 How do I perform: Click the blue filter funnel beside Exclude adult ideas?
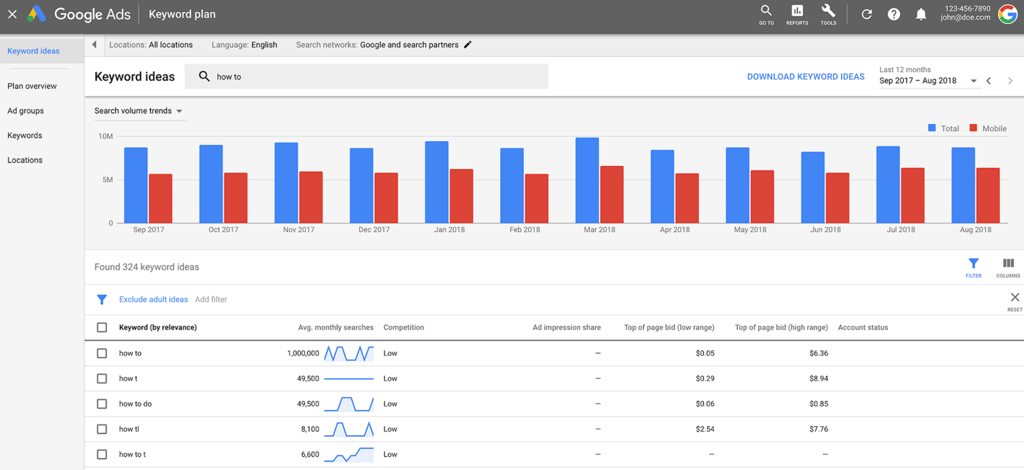point(101,300)
